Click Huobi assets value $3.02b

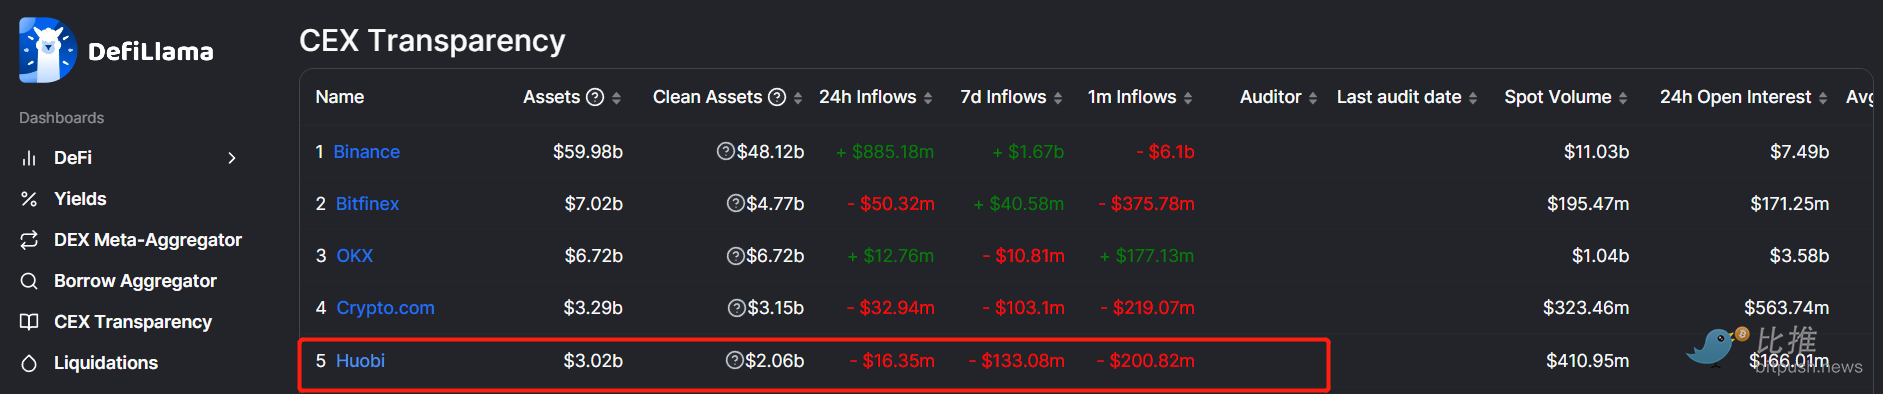point(593,361)
